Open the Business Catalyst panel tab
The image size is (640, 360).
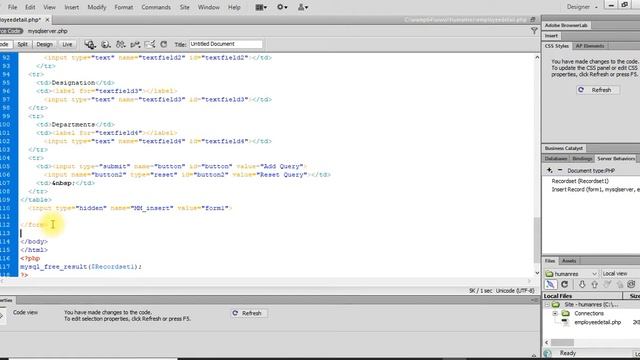click(x=564, y=148)
